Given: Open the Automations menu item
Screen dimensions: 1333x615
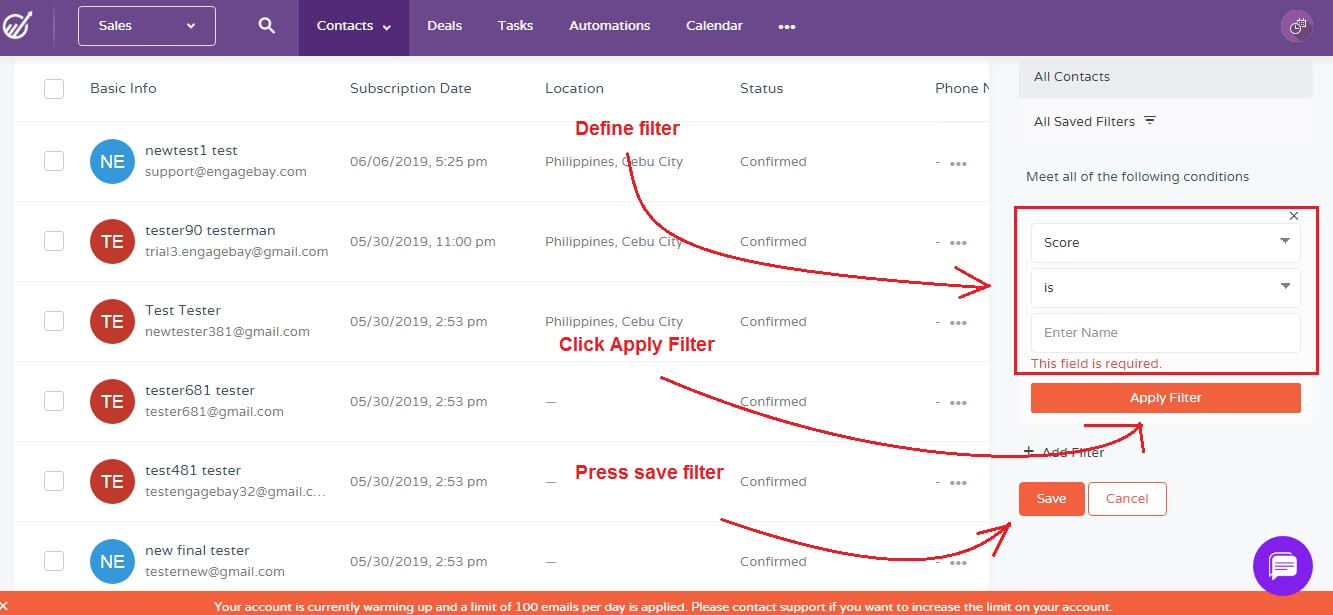Looking at the screenshot, I should (609, 26).
